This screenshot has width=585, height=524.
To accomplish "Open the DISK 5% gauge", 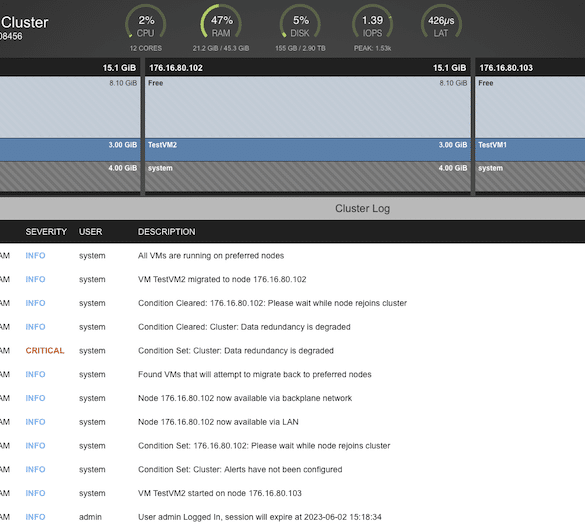I will (300, 22).
